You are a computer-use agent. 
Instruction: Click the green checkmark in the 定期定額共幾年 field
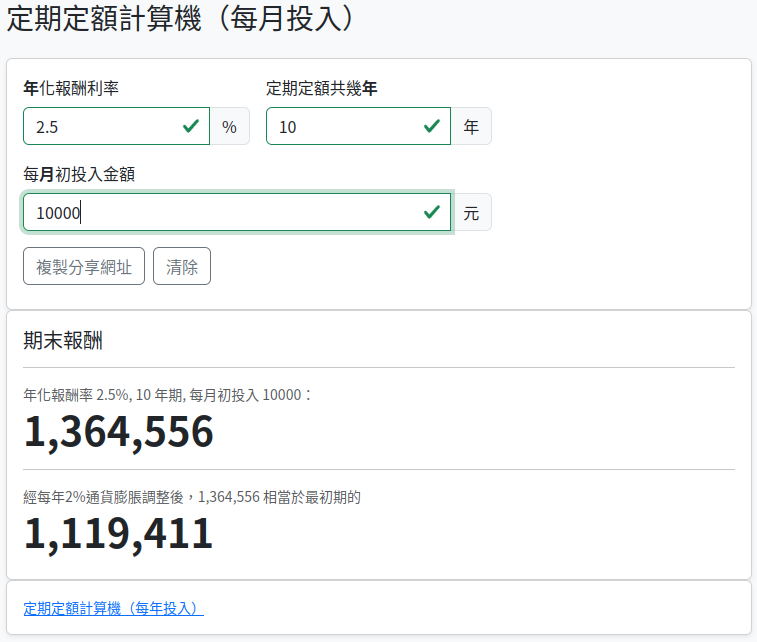point(432,127)
